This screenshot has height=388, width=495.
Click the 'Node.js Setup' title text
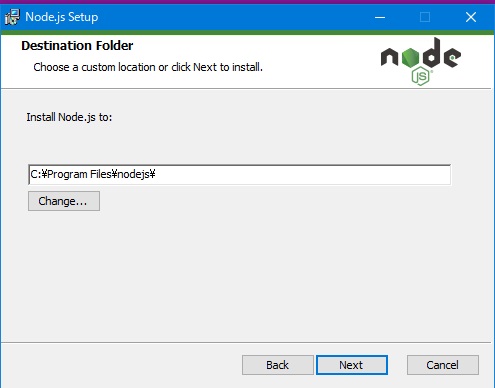(x=62, y=17)
